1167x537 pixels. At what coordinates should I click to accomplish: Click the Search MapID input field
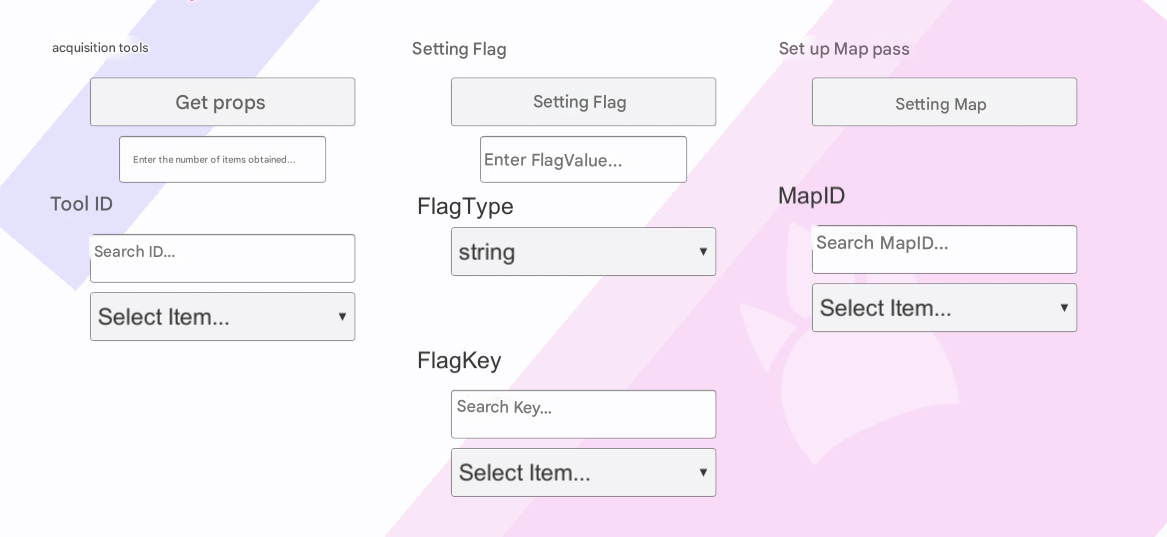tap(944, 249)
